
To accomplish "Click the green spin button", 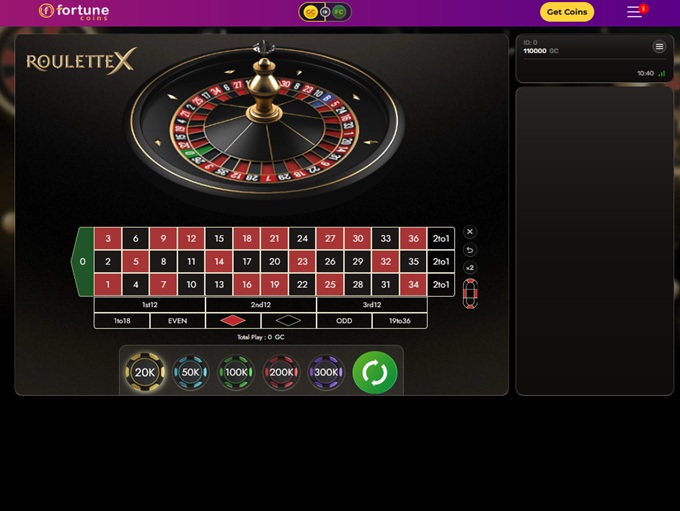I will [375, 372].
